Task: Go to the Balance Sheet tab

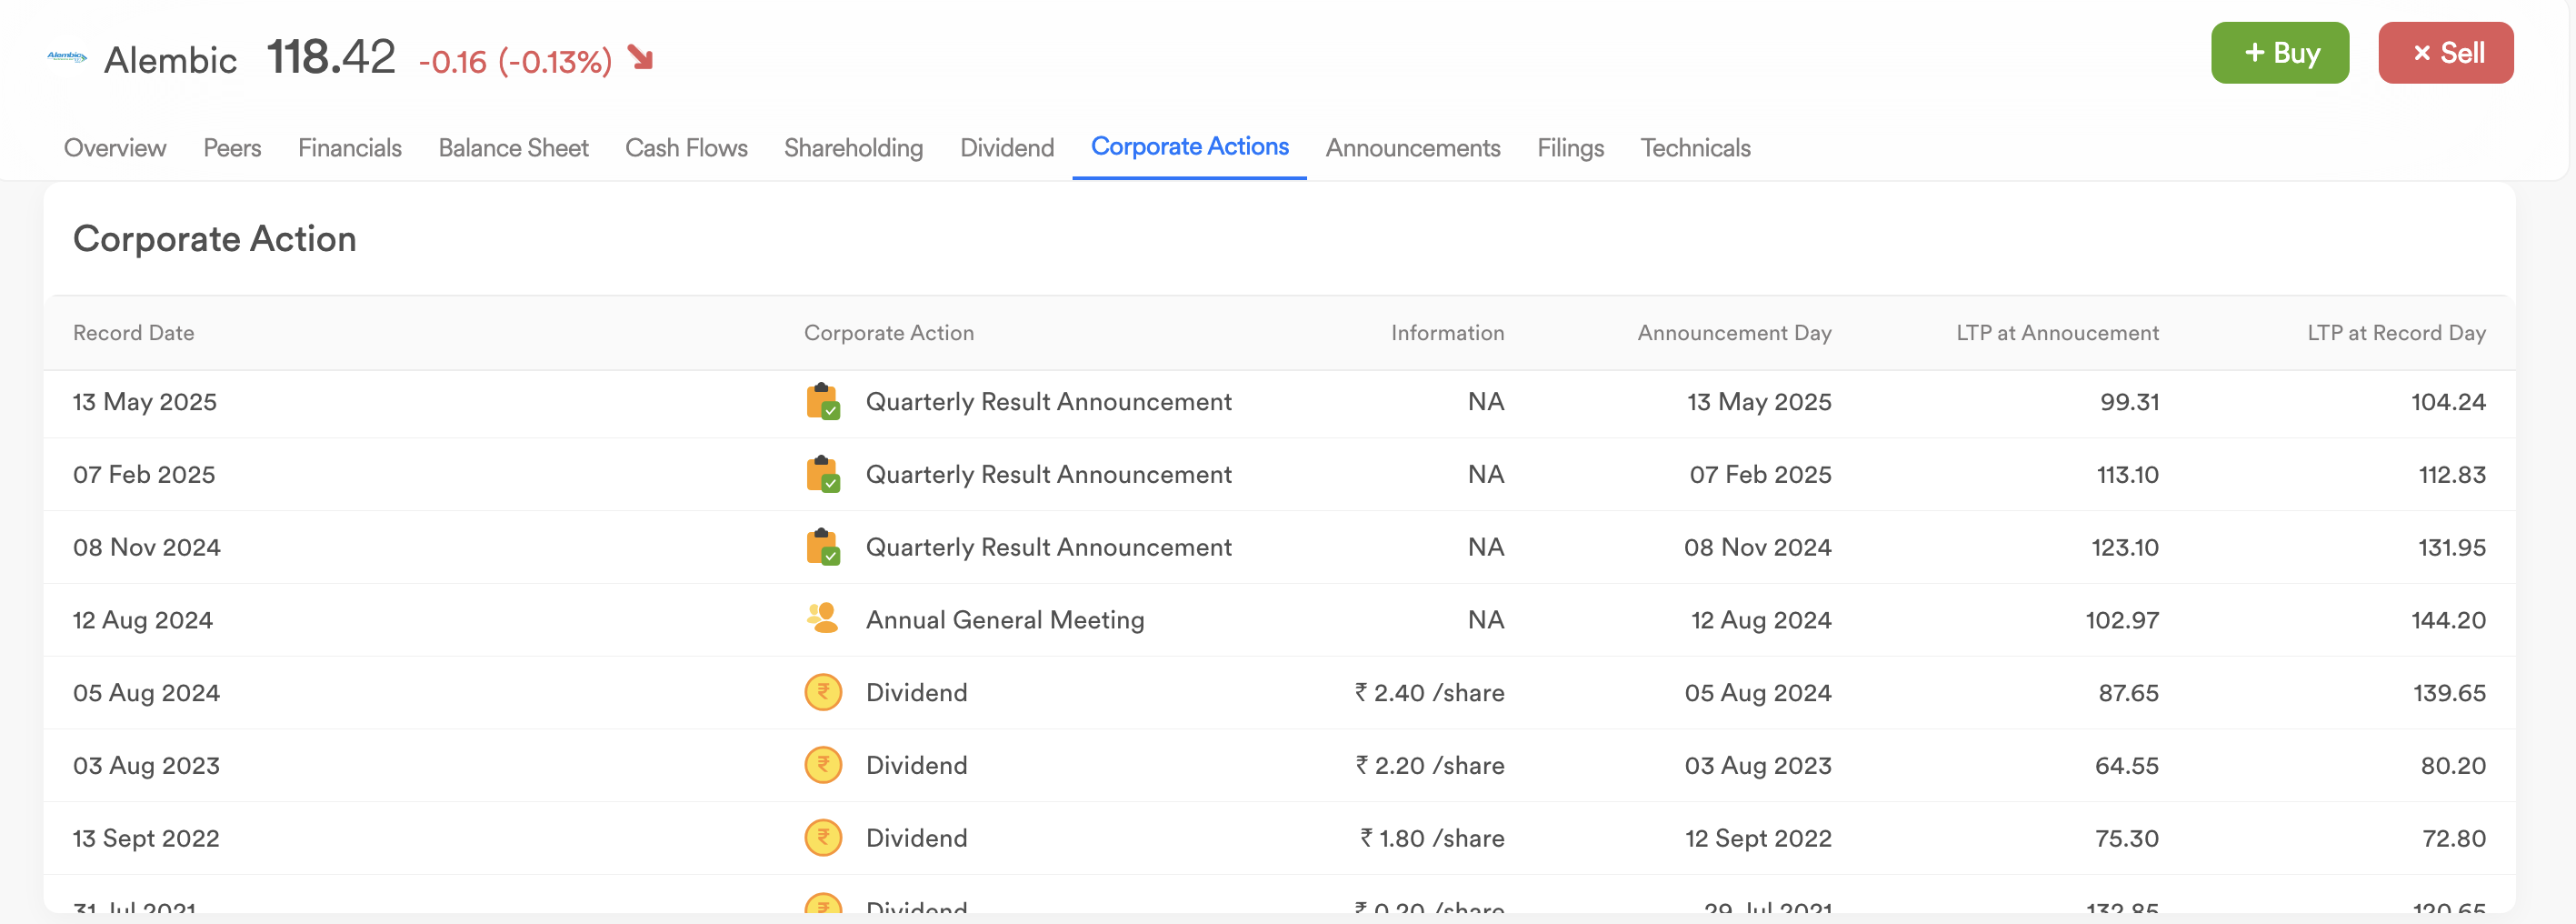Action: click(x=513, y=148)
